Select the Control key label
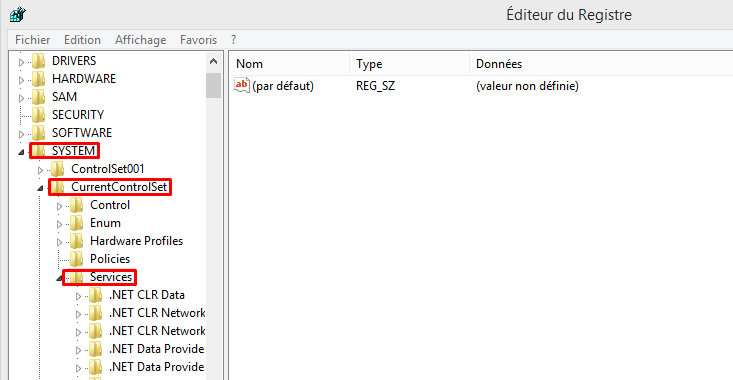This screenshot has width=733, height=380. (x=110, y=205)
